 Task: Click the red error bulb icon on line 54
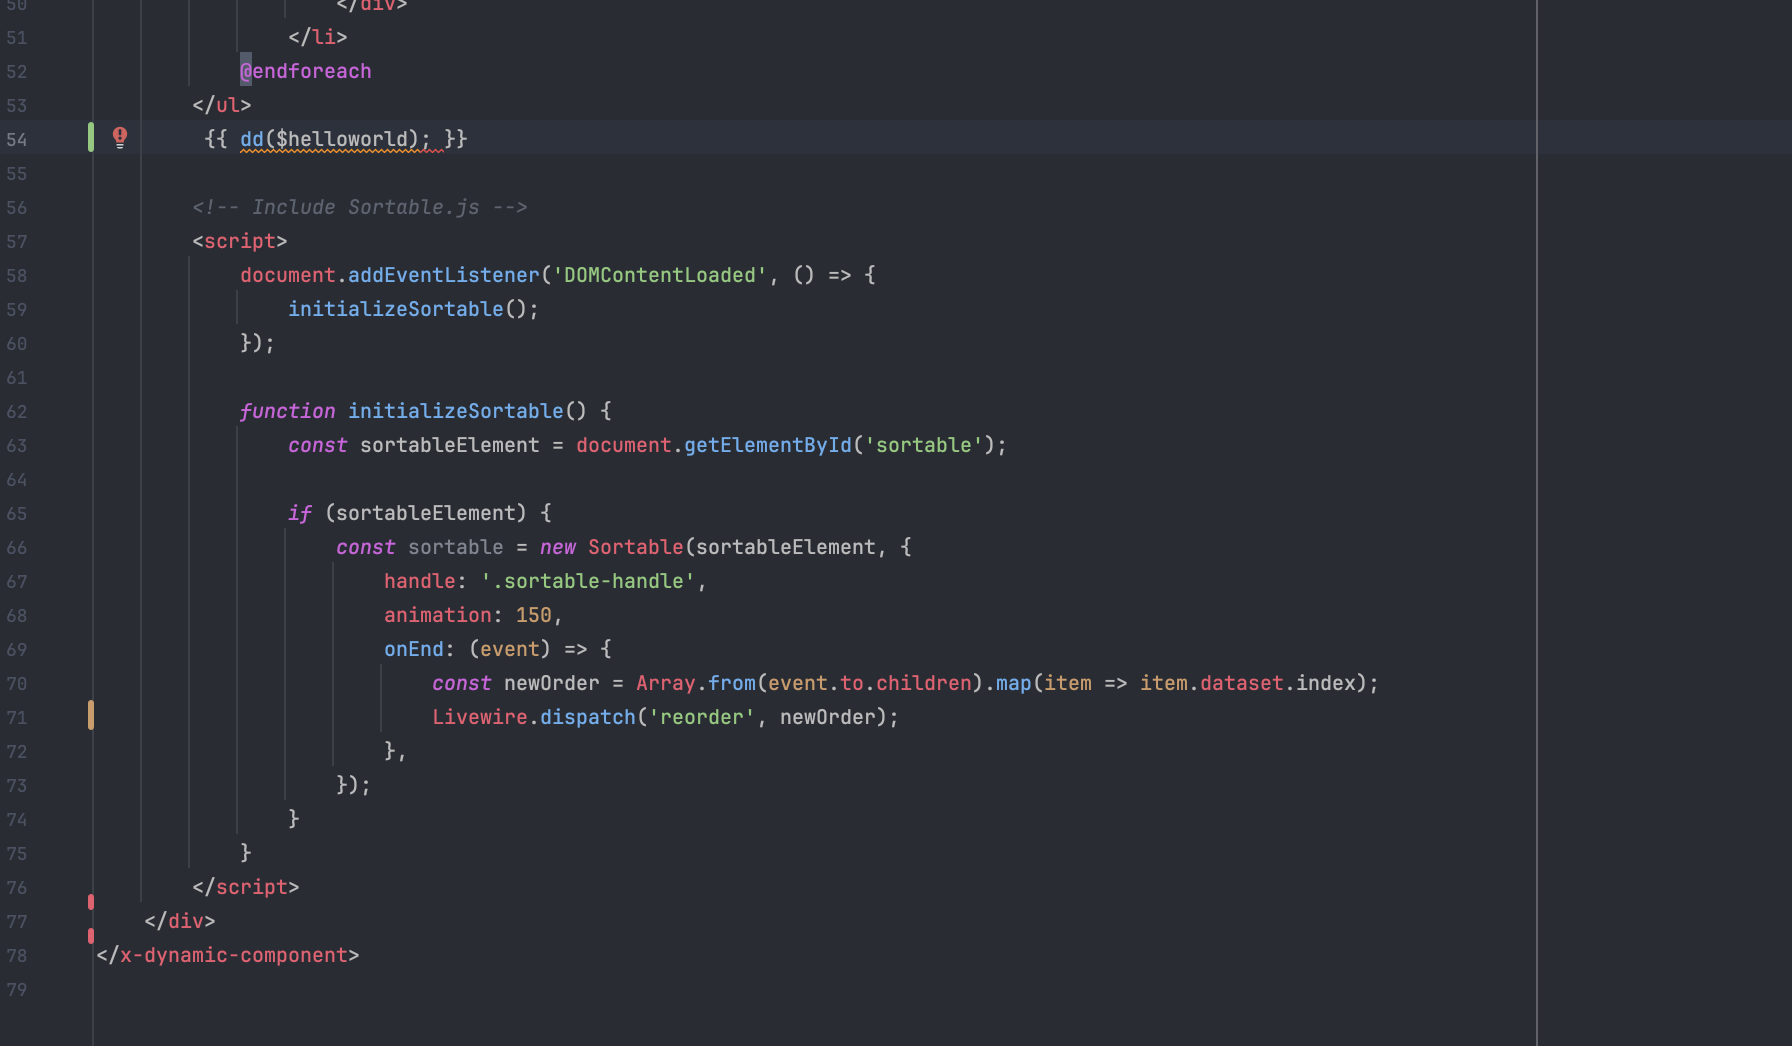[x=120, y=137]
